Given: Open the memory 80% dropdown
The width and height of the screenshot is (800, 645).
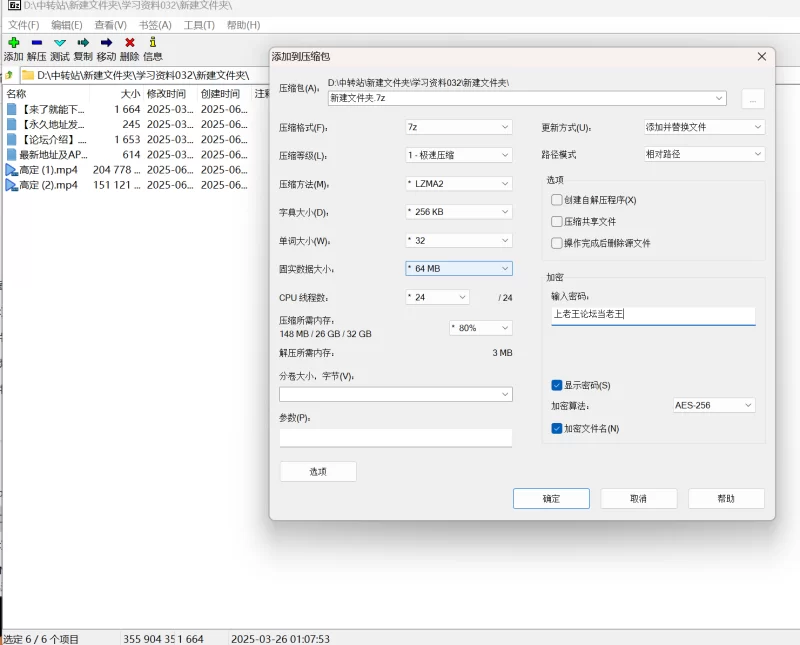Looking at the screenshot, I should (481, 328).
